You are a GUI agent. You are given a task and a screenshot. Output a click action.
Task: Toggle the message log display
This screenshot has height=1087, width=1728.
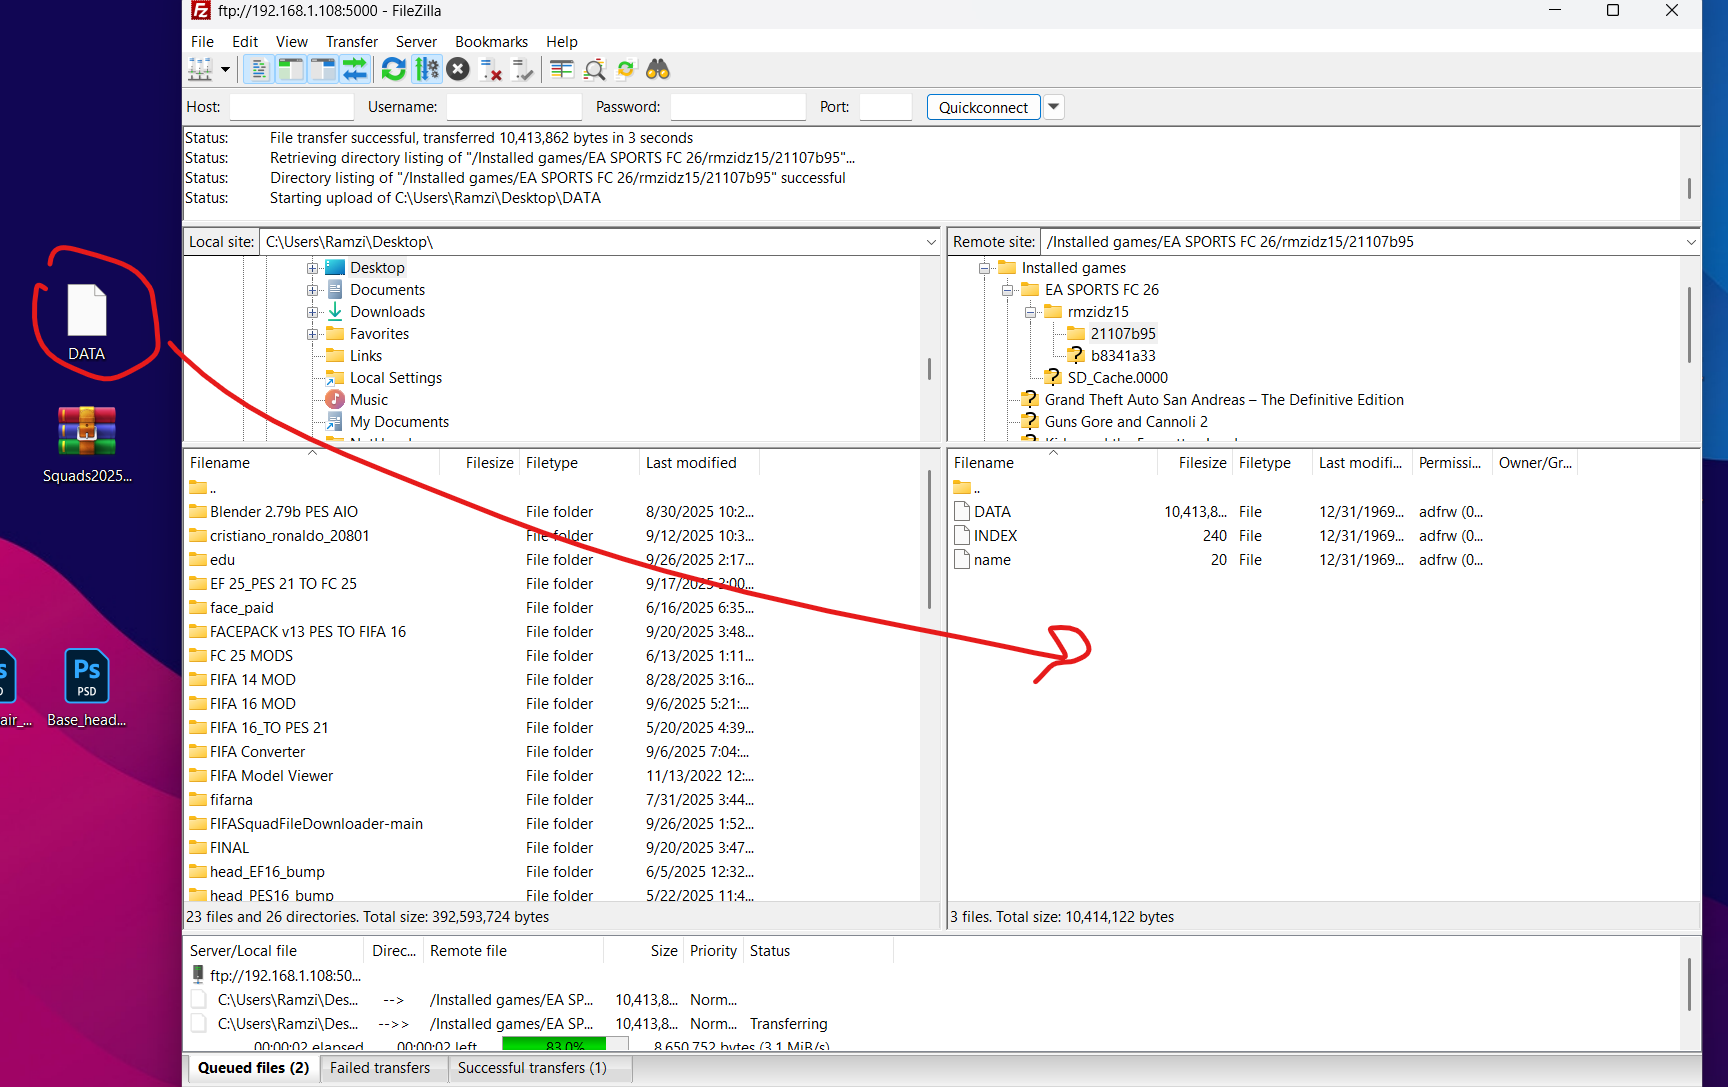(258, 69)
